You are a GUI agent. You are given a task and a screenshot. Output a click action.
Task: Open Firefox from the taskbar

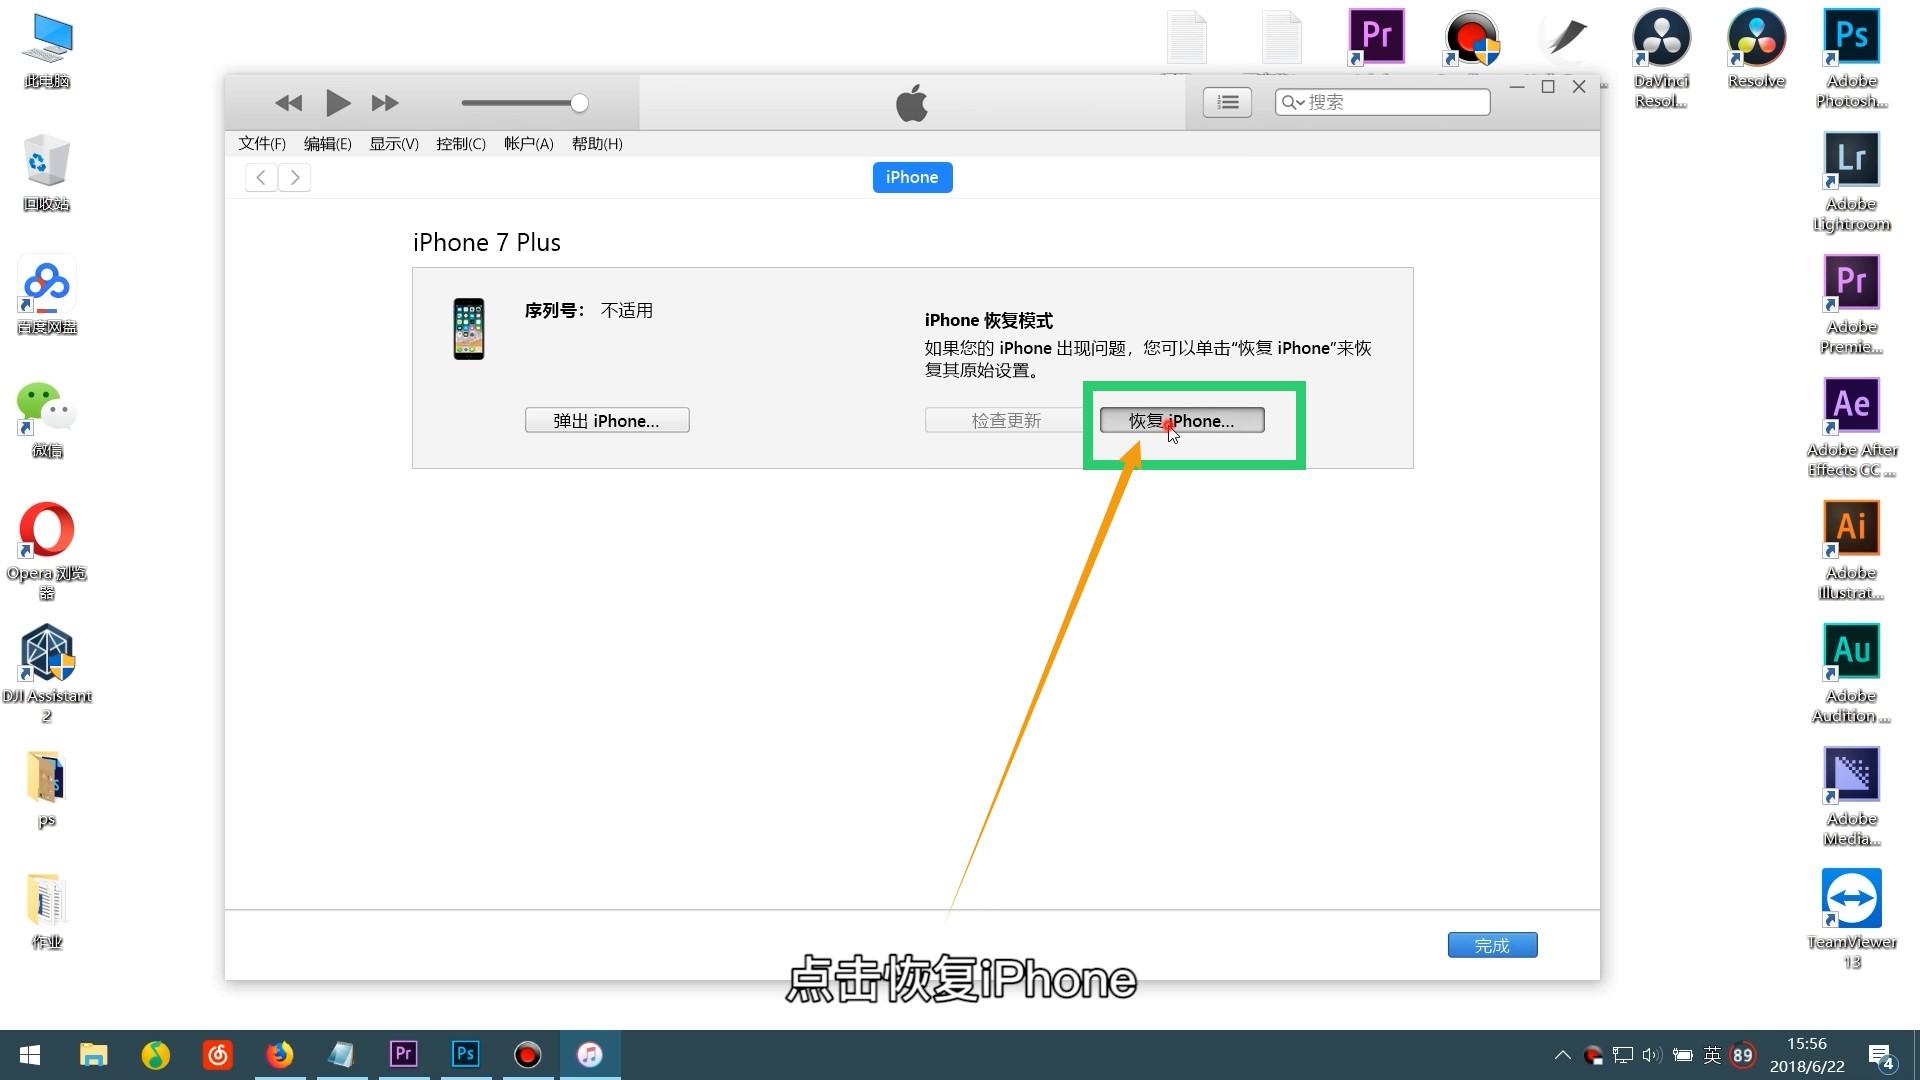279,1055
